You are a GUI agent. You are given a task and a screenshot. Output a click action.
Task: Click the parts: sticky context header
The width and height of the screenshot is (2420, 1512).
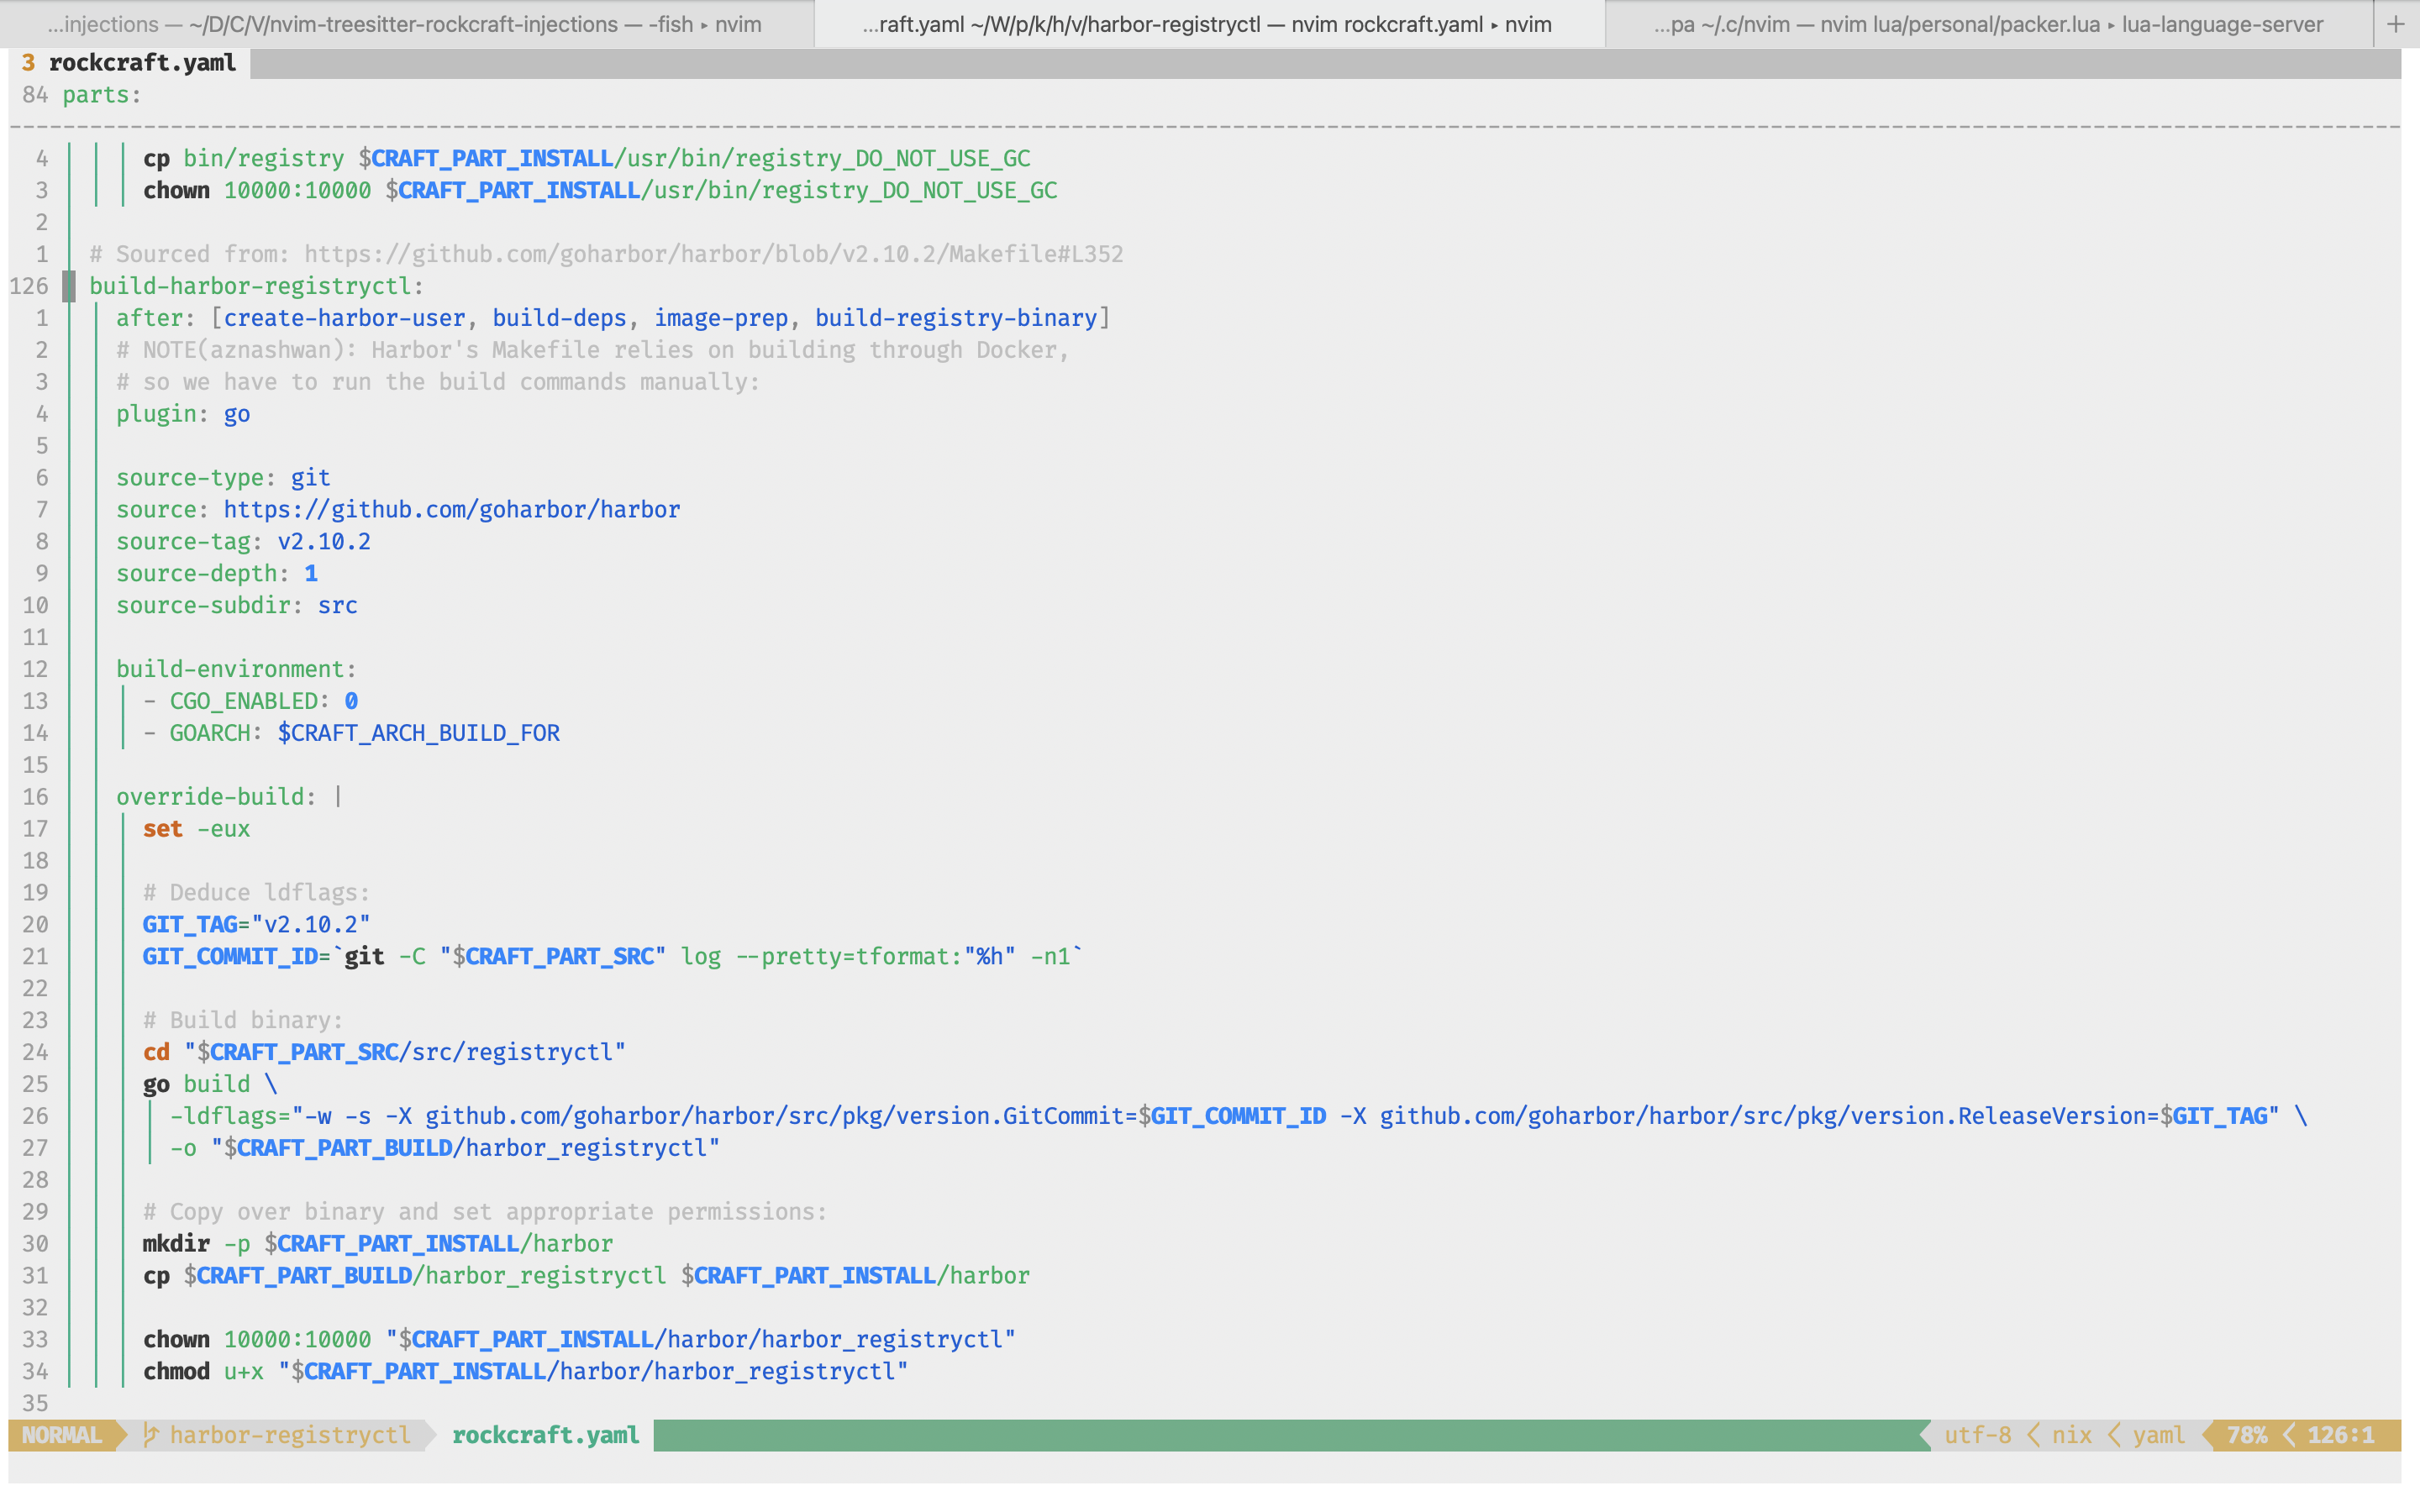tap(101, 95)
